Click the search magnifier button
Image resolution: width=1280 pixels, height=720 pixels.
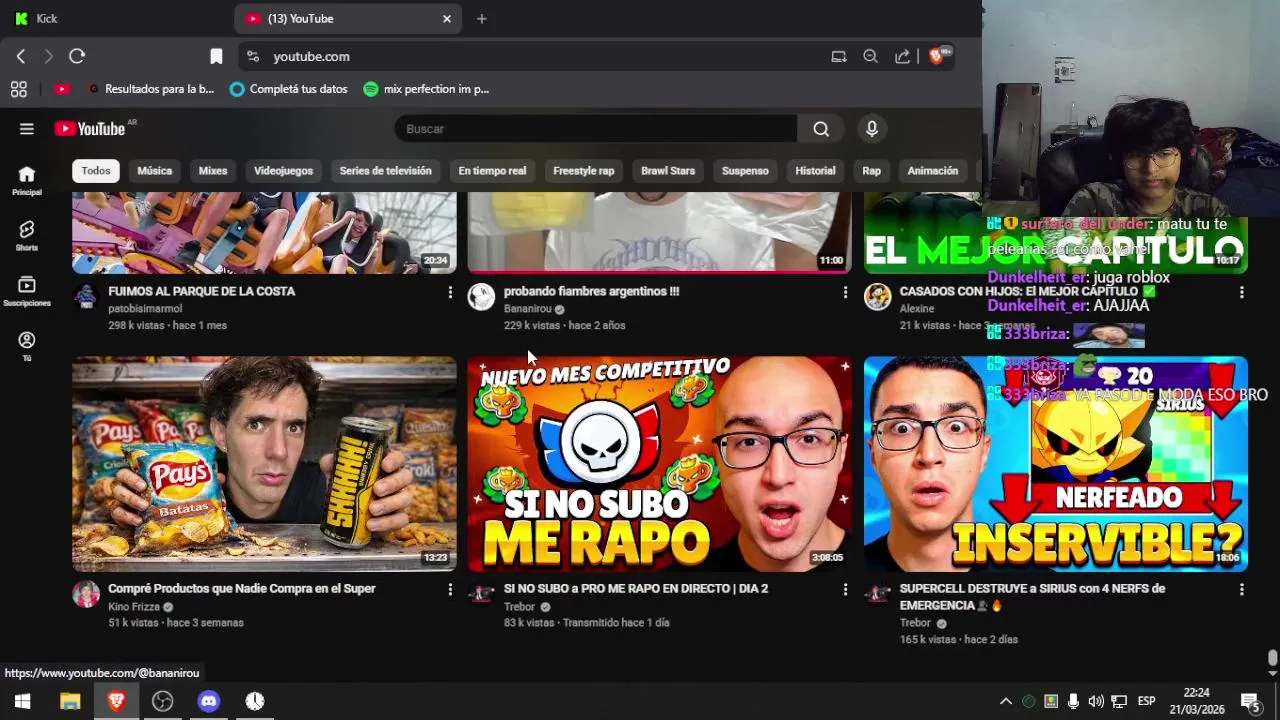tap(821, 128)
